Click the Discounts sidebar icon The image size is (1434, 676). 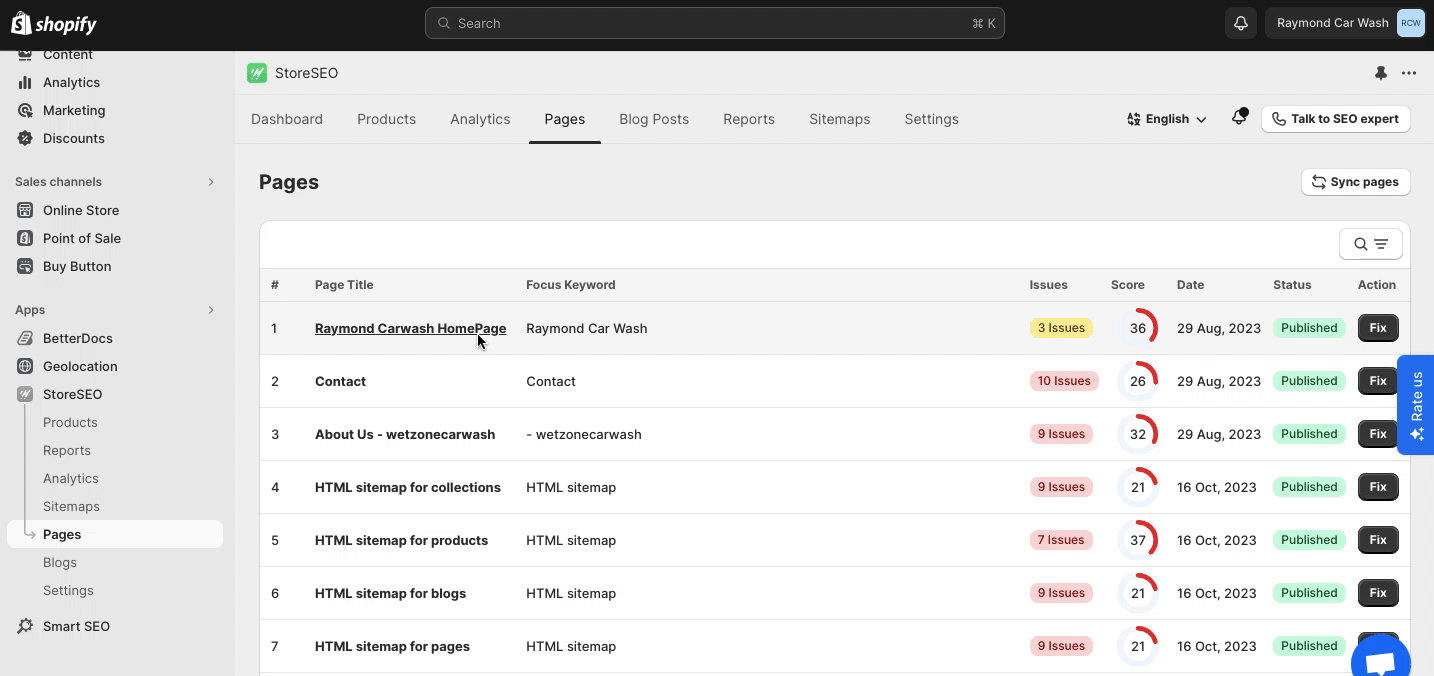(x=25, y=138)
